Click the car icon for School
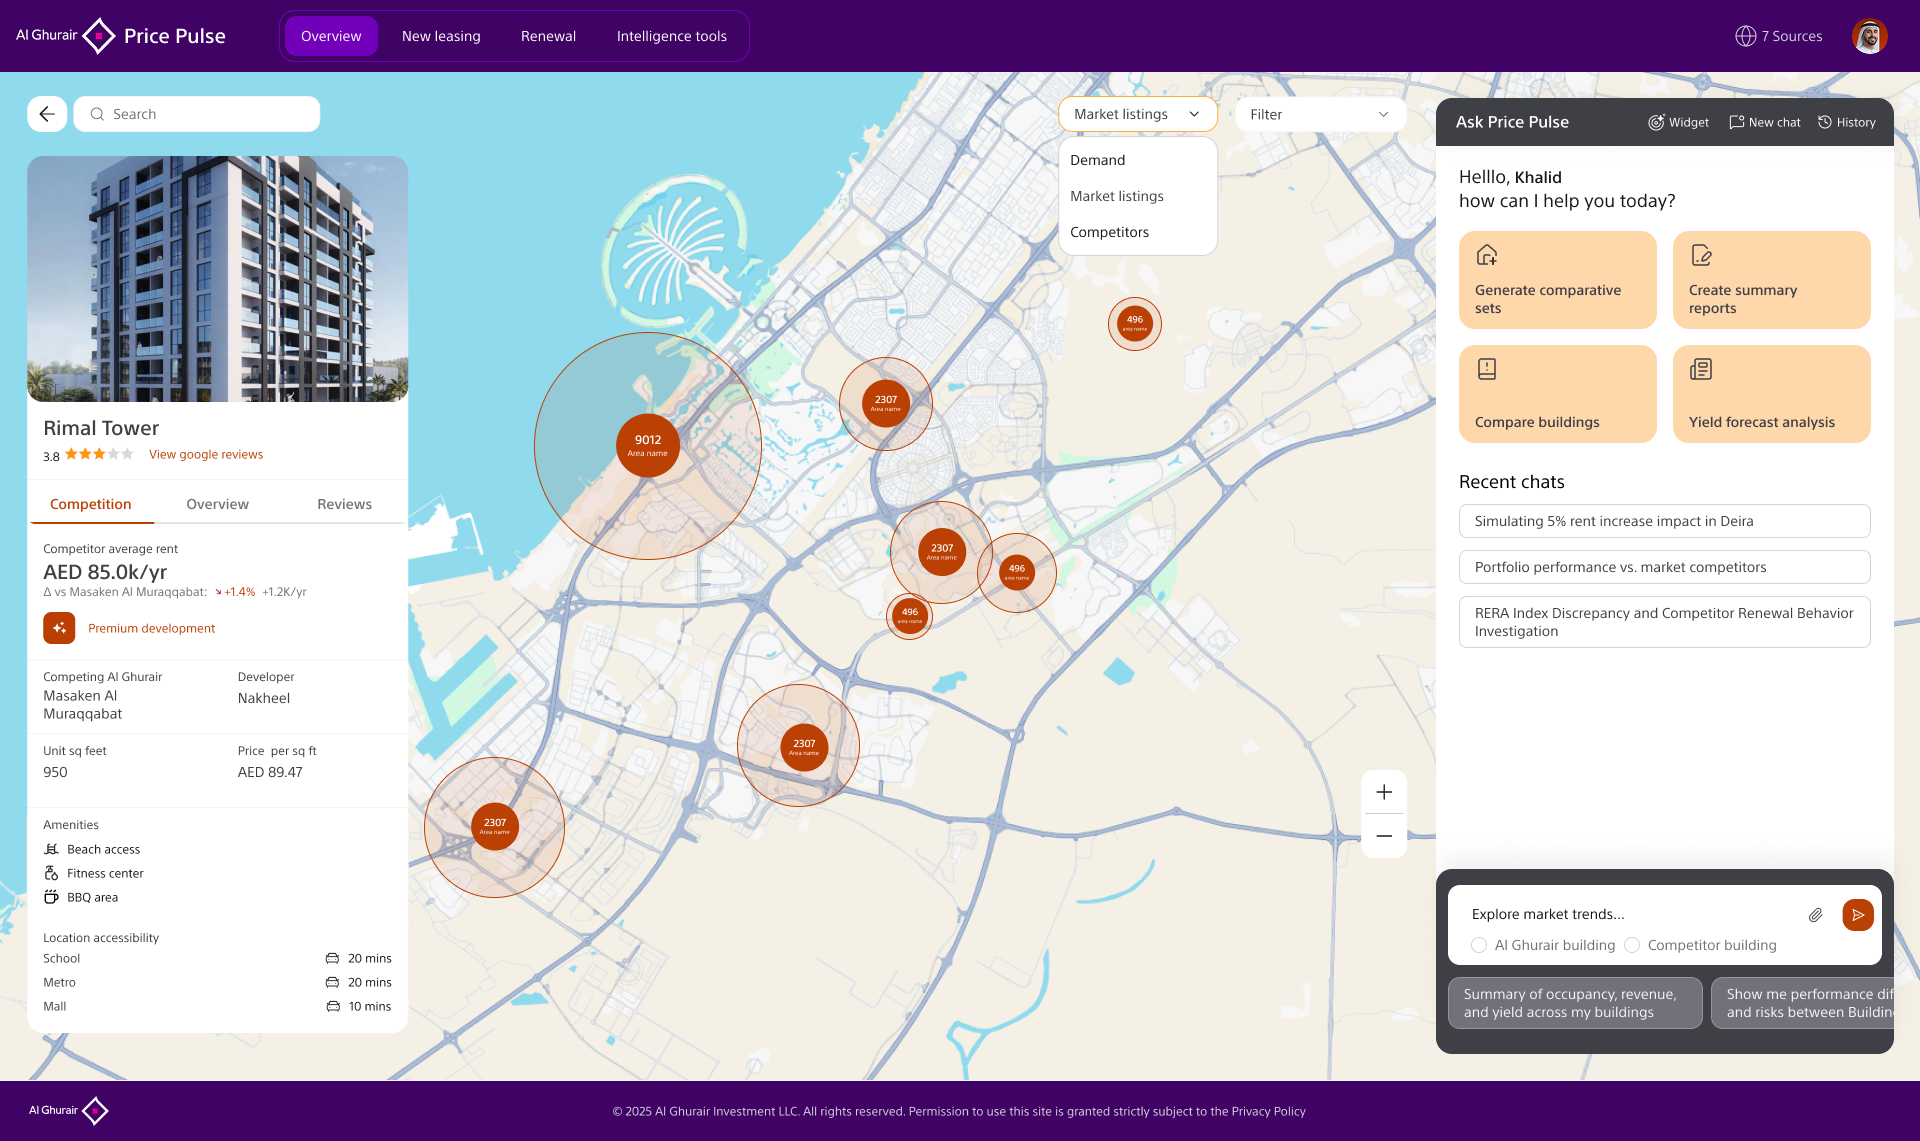The height and width of the screenshot is (1141, 1920). tap(332, 958)
